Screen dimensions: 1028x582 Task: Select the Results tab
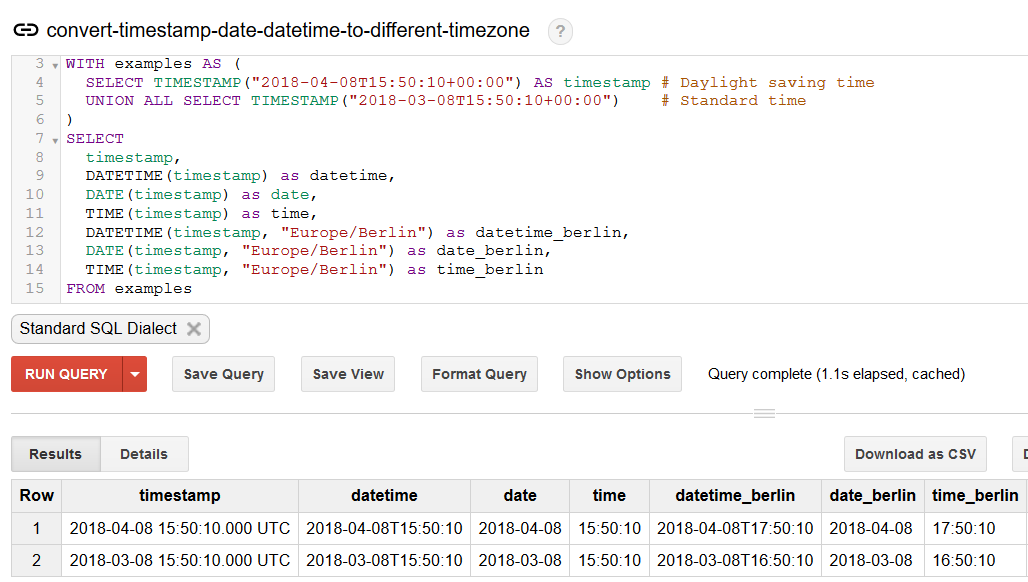55,454
